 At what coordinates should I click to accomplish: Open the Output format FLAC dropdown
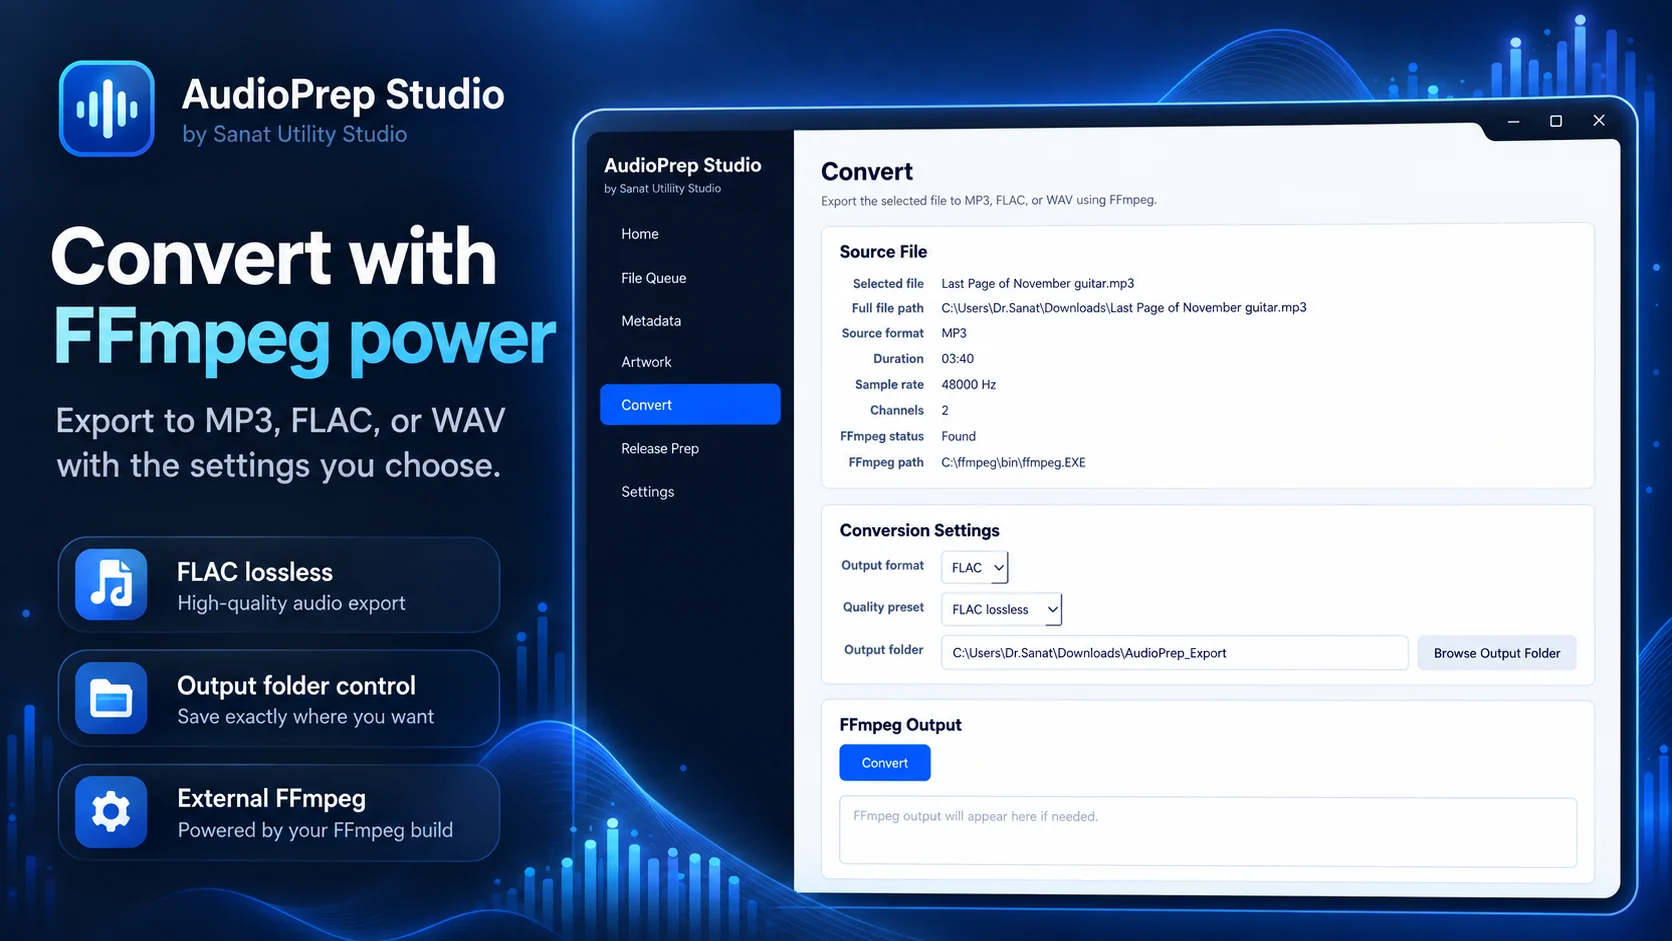pos(975,567)
